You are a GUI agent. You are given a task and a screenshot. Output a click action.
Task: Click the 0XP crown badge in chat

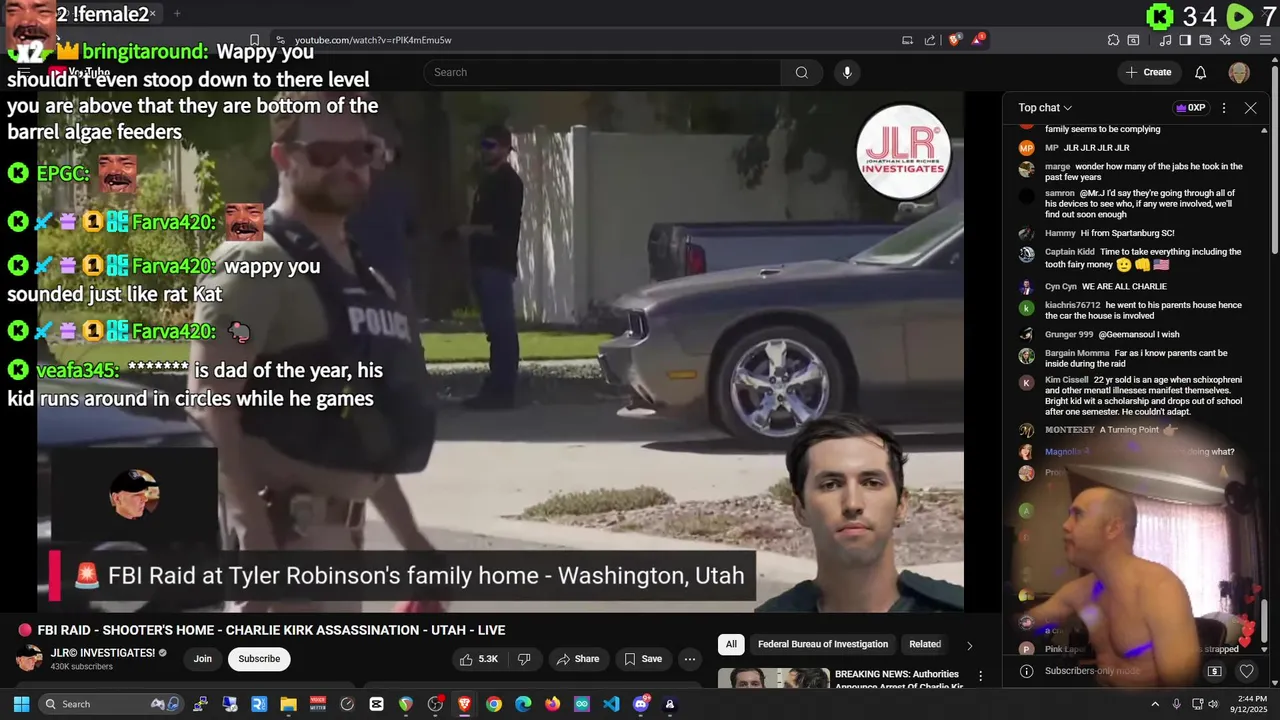[x=1190, y=108]
